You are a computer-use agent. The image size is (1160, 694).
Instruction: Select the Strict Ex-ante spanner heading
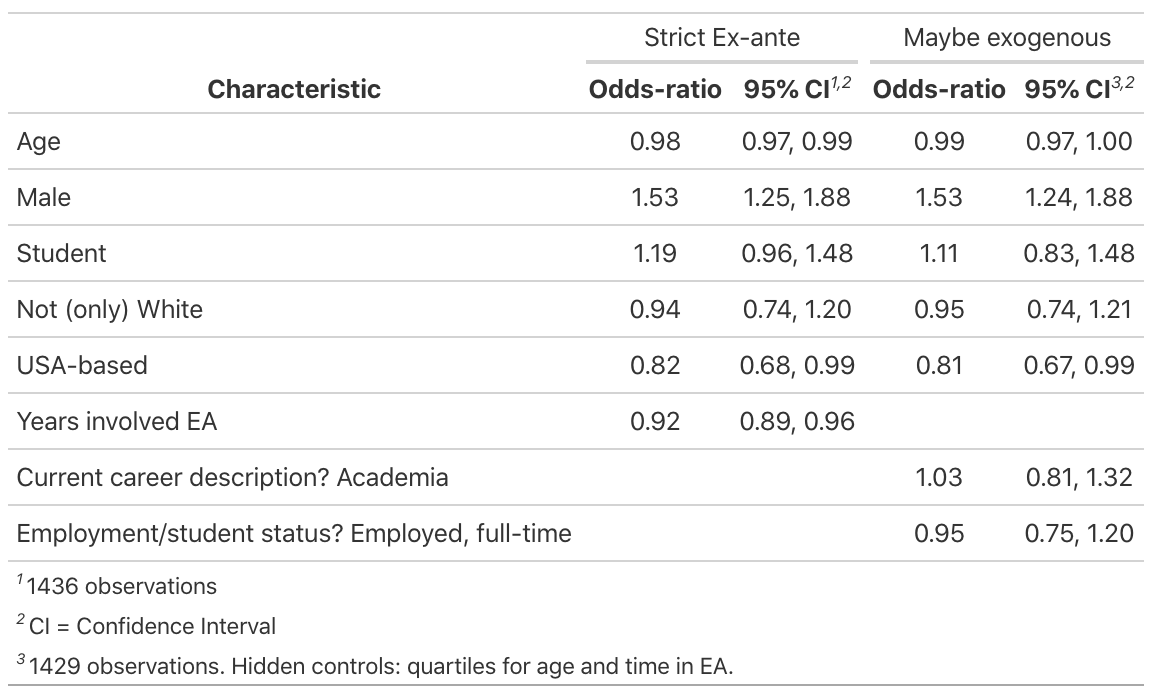[721, 38]
